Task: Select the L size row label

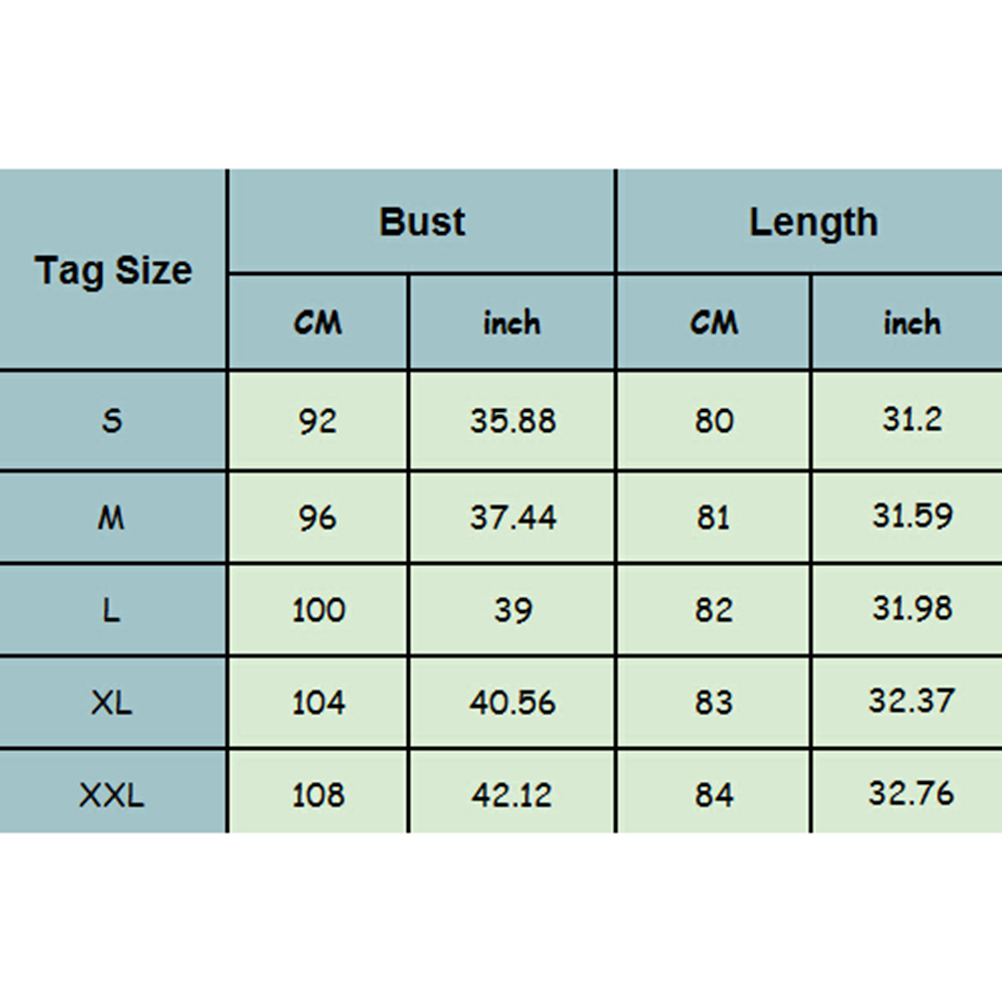Action: (x=112, y=609)
